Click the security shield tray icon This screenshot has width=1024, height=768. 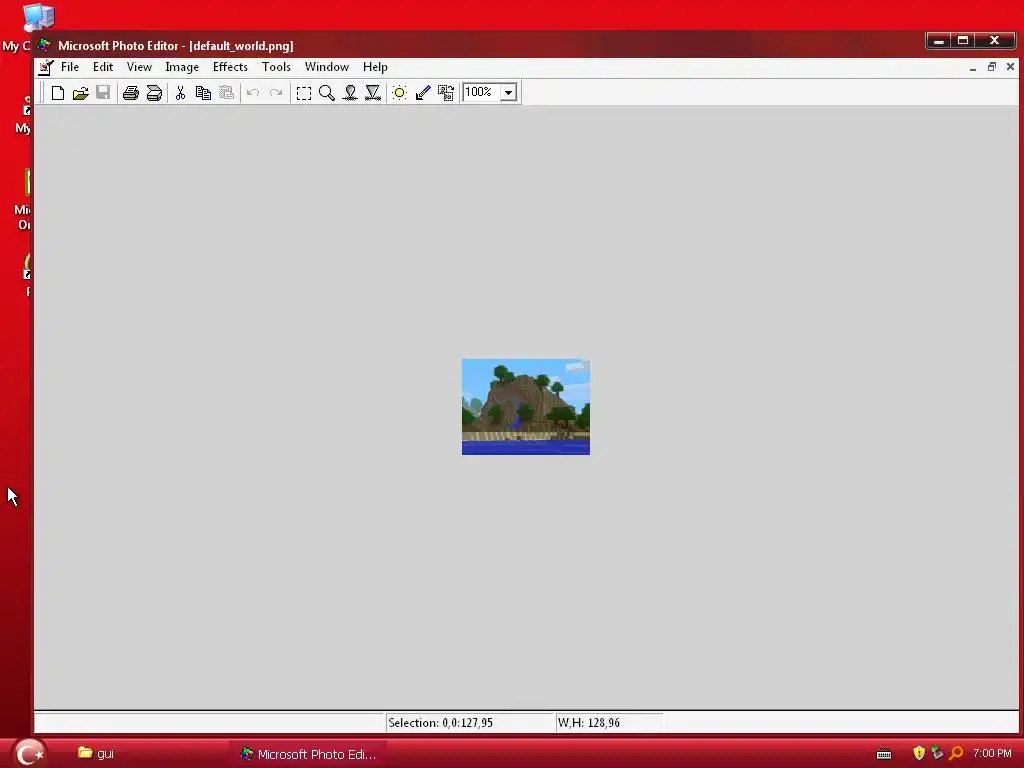[x=919, y=753]
